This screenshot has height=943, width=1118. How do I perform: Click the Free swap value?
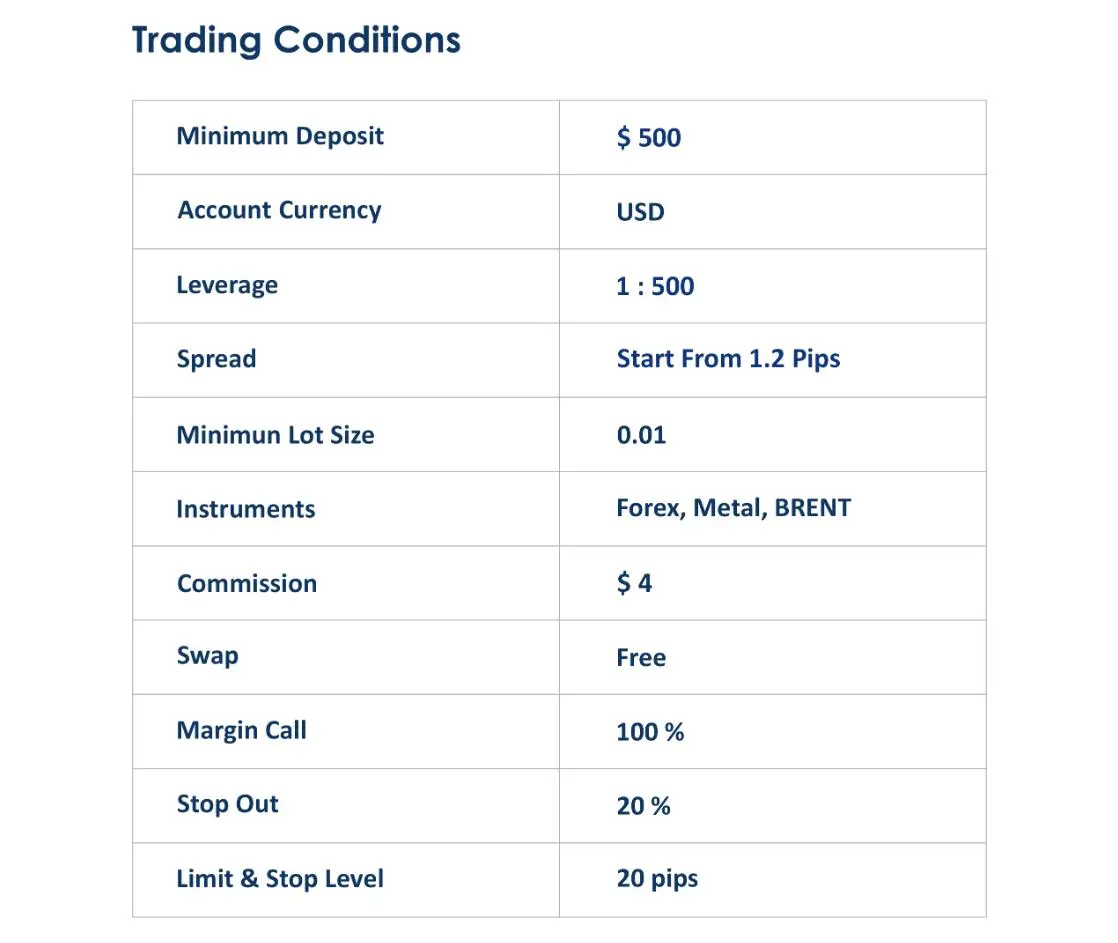[x=641, y=657]
